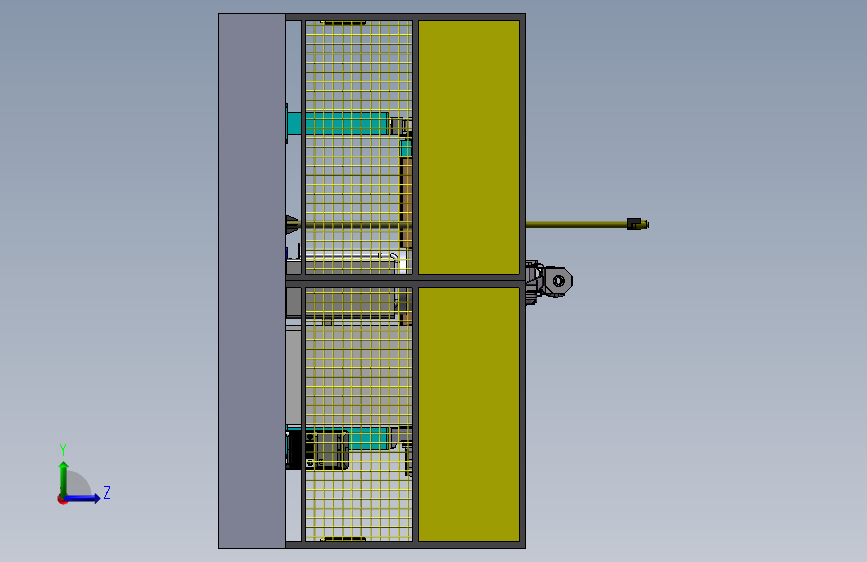The height and width of the screenshot is (562, 867).
Task: Select the lower teal cylinder behind the mesh
Action: 369,438
